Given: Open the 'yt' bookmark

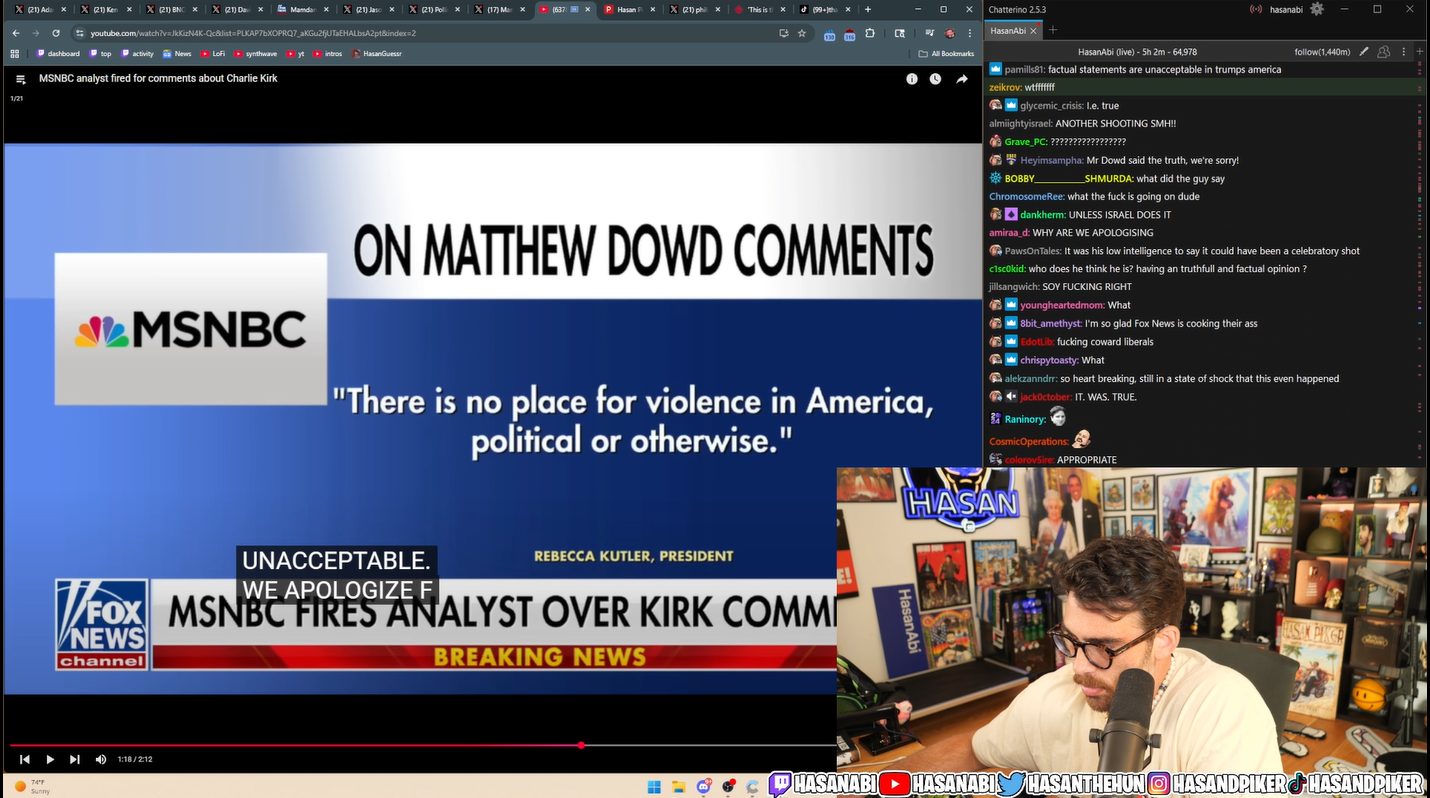Looking at the screenshot, I should [295, 54].
